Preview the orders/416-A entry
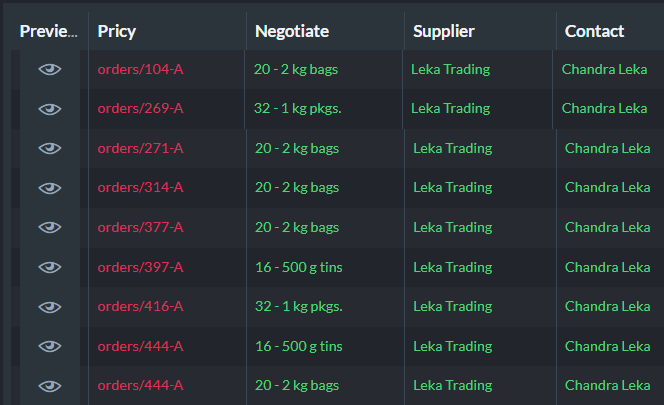The height and width of the screenshot is (405, 664). [x=50, y=307]
